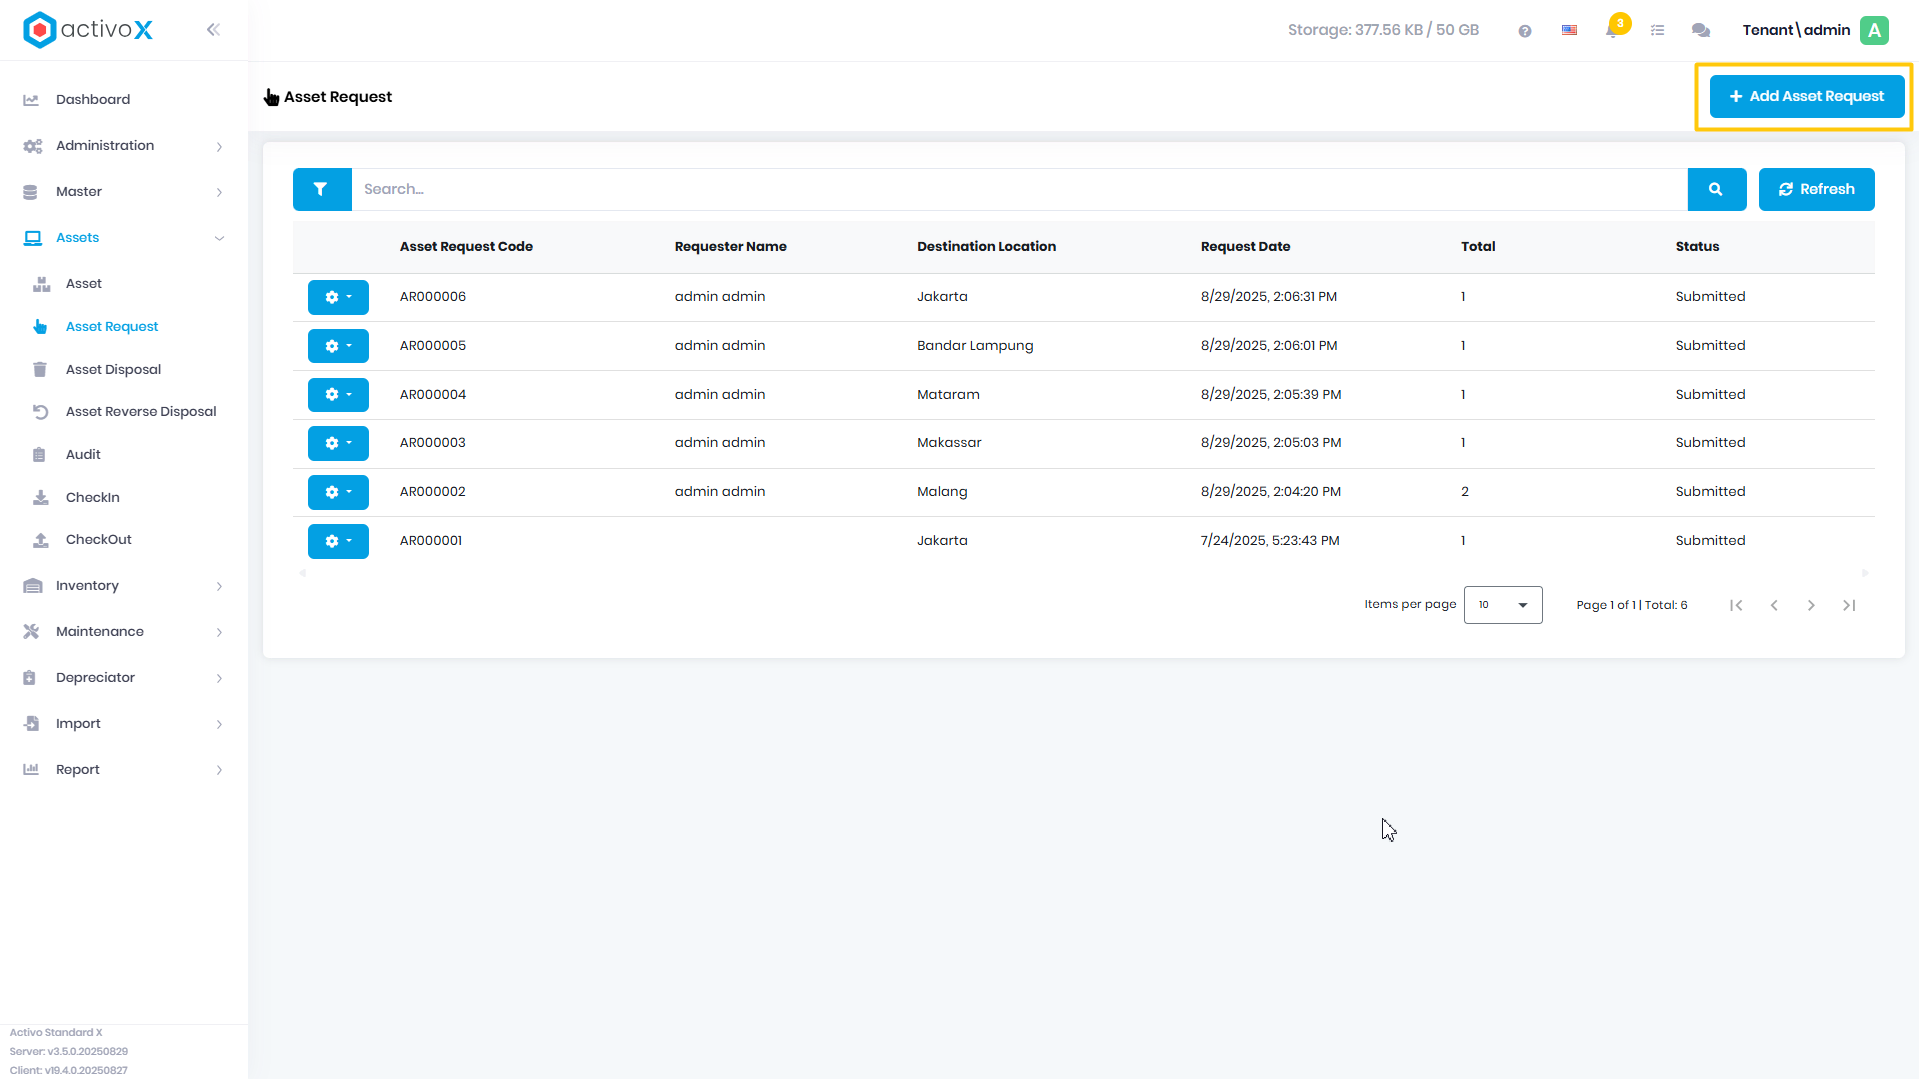Image resolution: width=1919 pixels, height=1079 pixels.
Task: Sort by Destination Location column
Action: coord(986,247)
